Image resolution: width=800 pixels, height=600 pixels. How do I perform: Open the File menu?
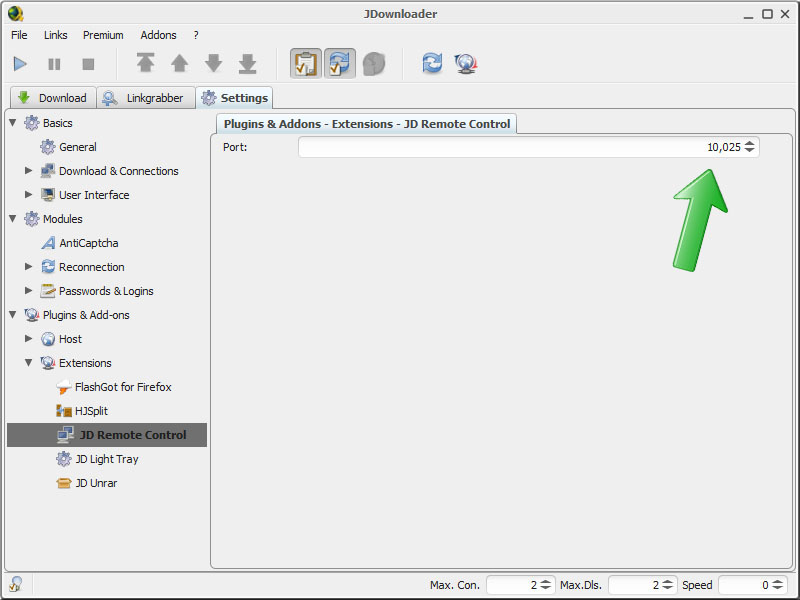(19, 35)
